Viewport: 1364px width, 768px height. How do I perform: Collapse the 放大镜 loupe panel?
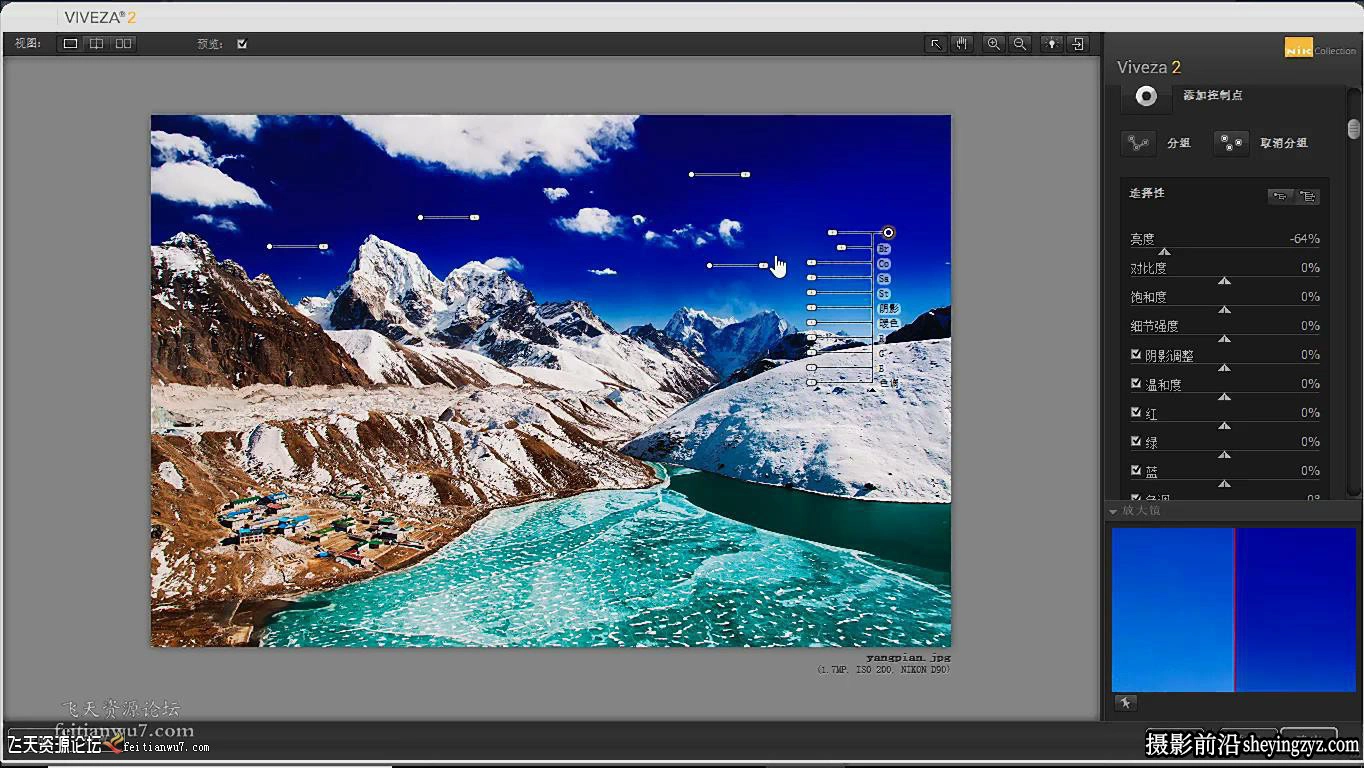pos(1113,511)
